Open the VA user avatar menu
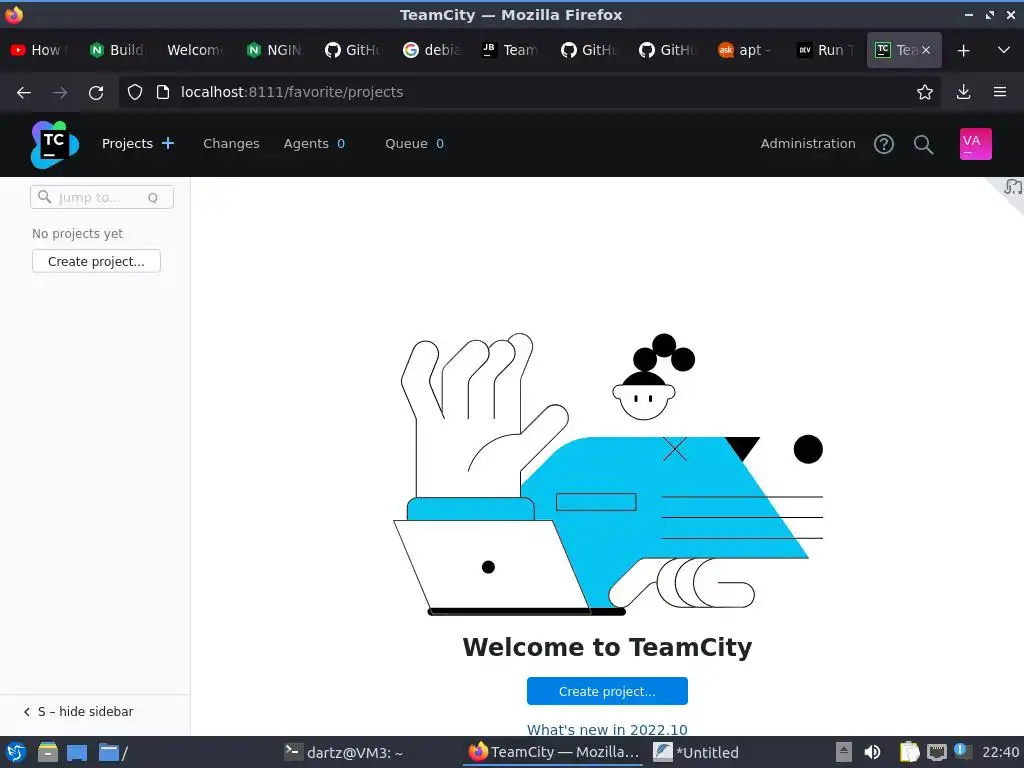 pyautogui.click(x=975, y=144)
